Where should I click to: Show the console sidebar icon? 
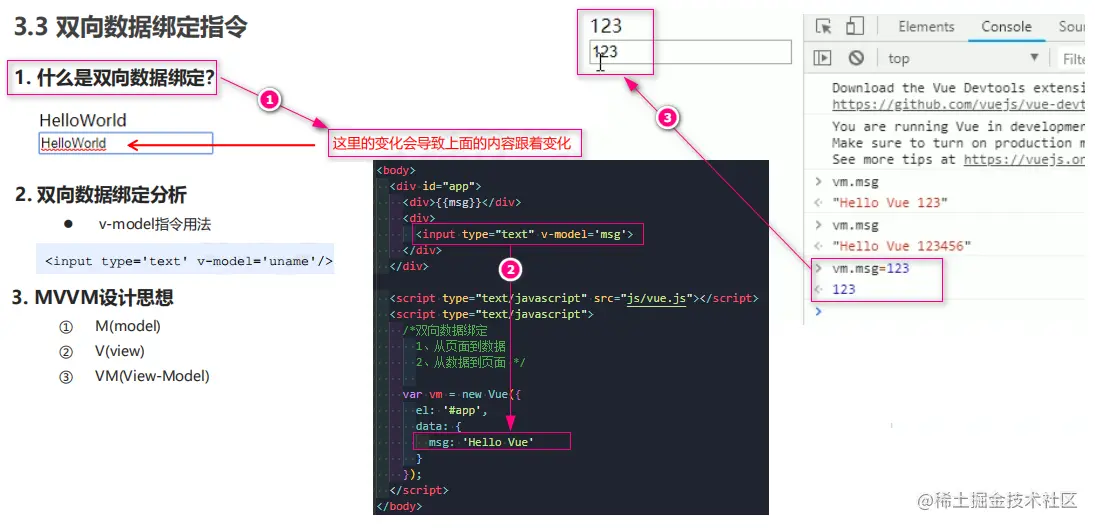coord(823,58)
